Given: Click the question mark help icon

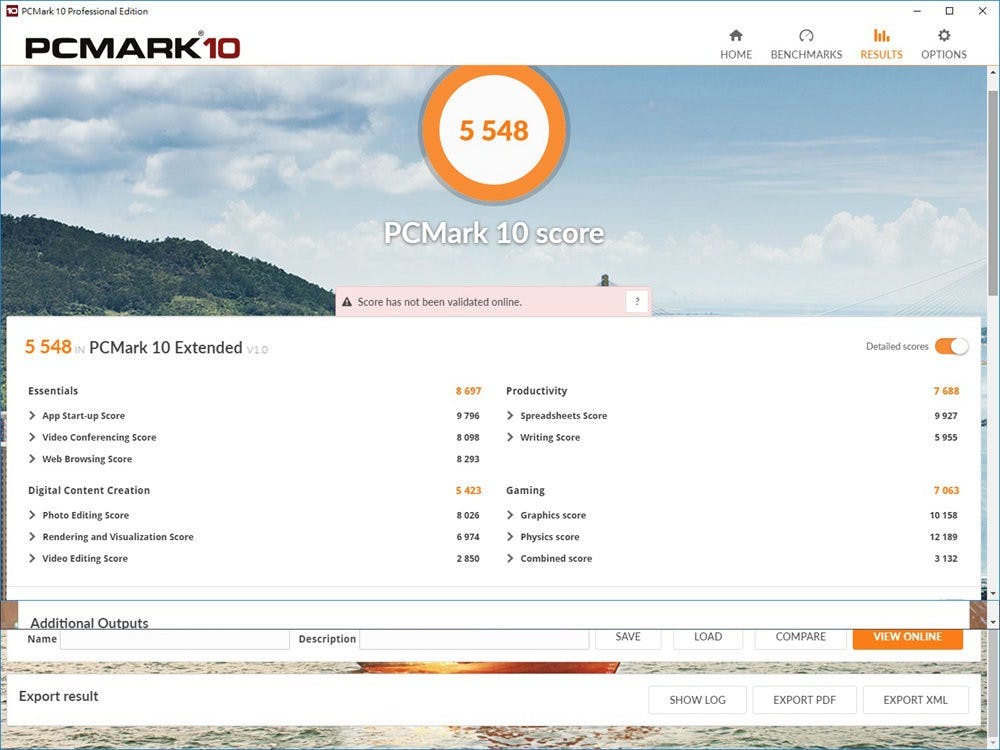Looking at the screenshot, I should [637, 302].
